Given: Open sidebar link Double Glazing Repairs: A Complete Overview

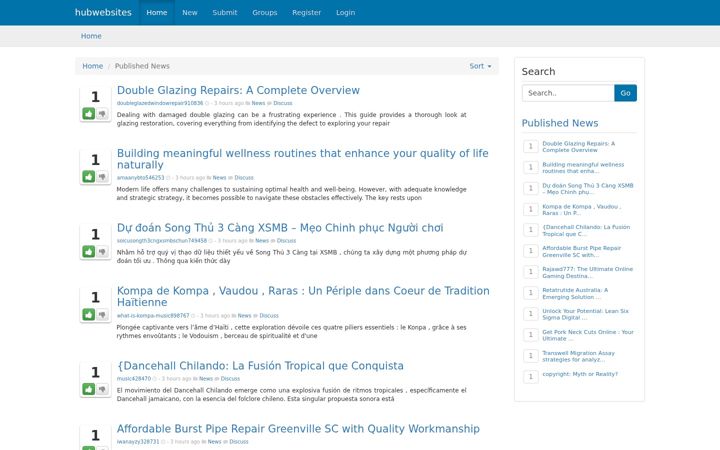Looking at the screenshot, I should click(579, 146).
